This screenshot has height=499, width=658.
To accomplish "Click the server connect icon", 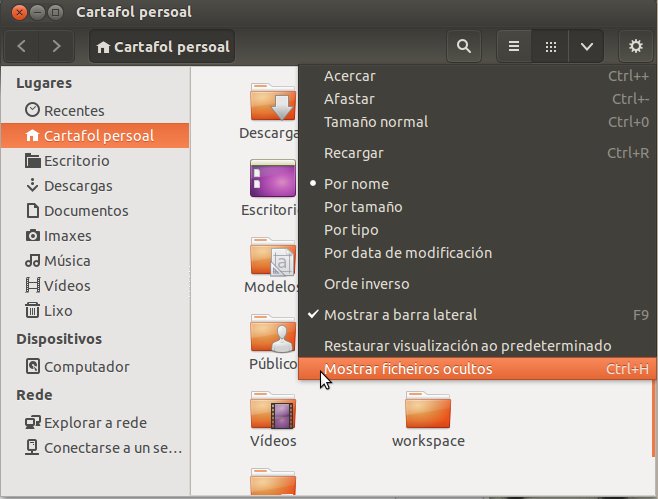I will pyautogui.click(x=32, y=447).
